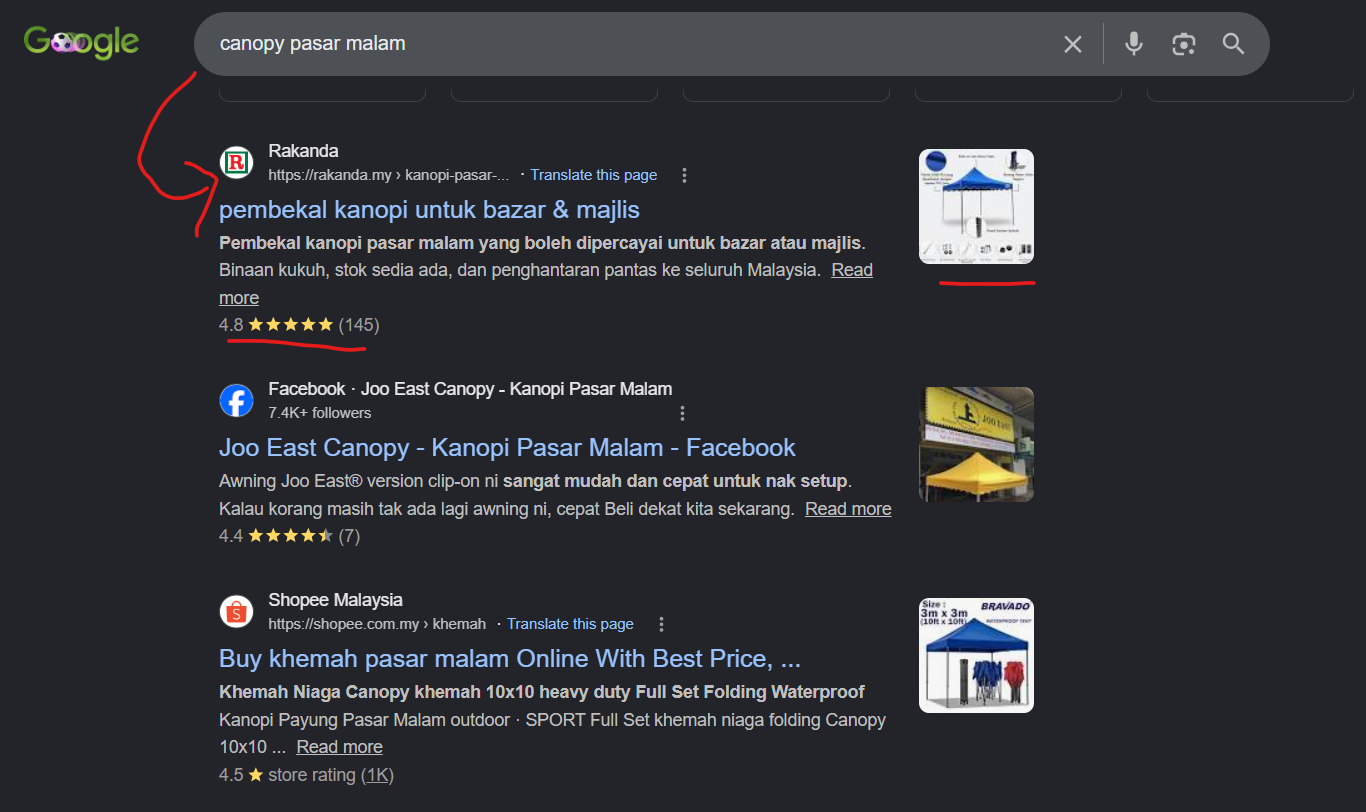Image resolution: width=1366 pixels, height=812 pixels.
Task: Click Read more in Shopee snippet
Action: [x=339, y=747]
